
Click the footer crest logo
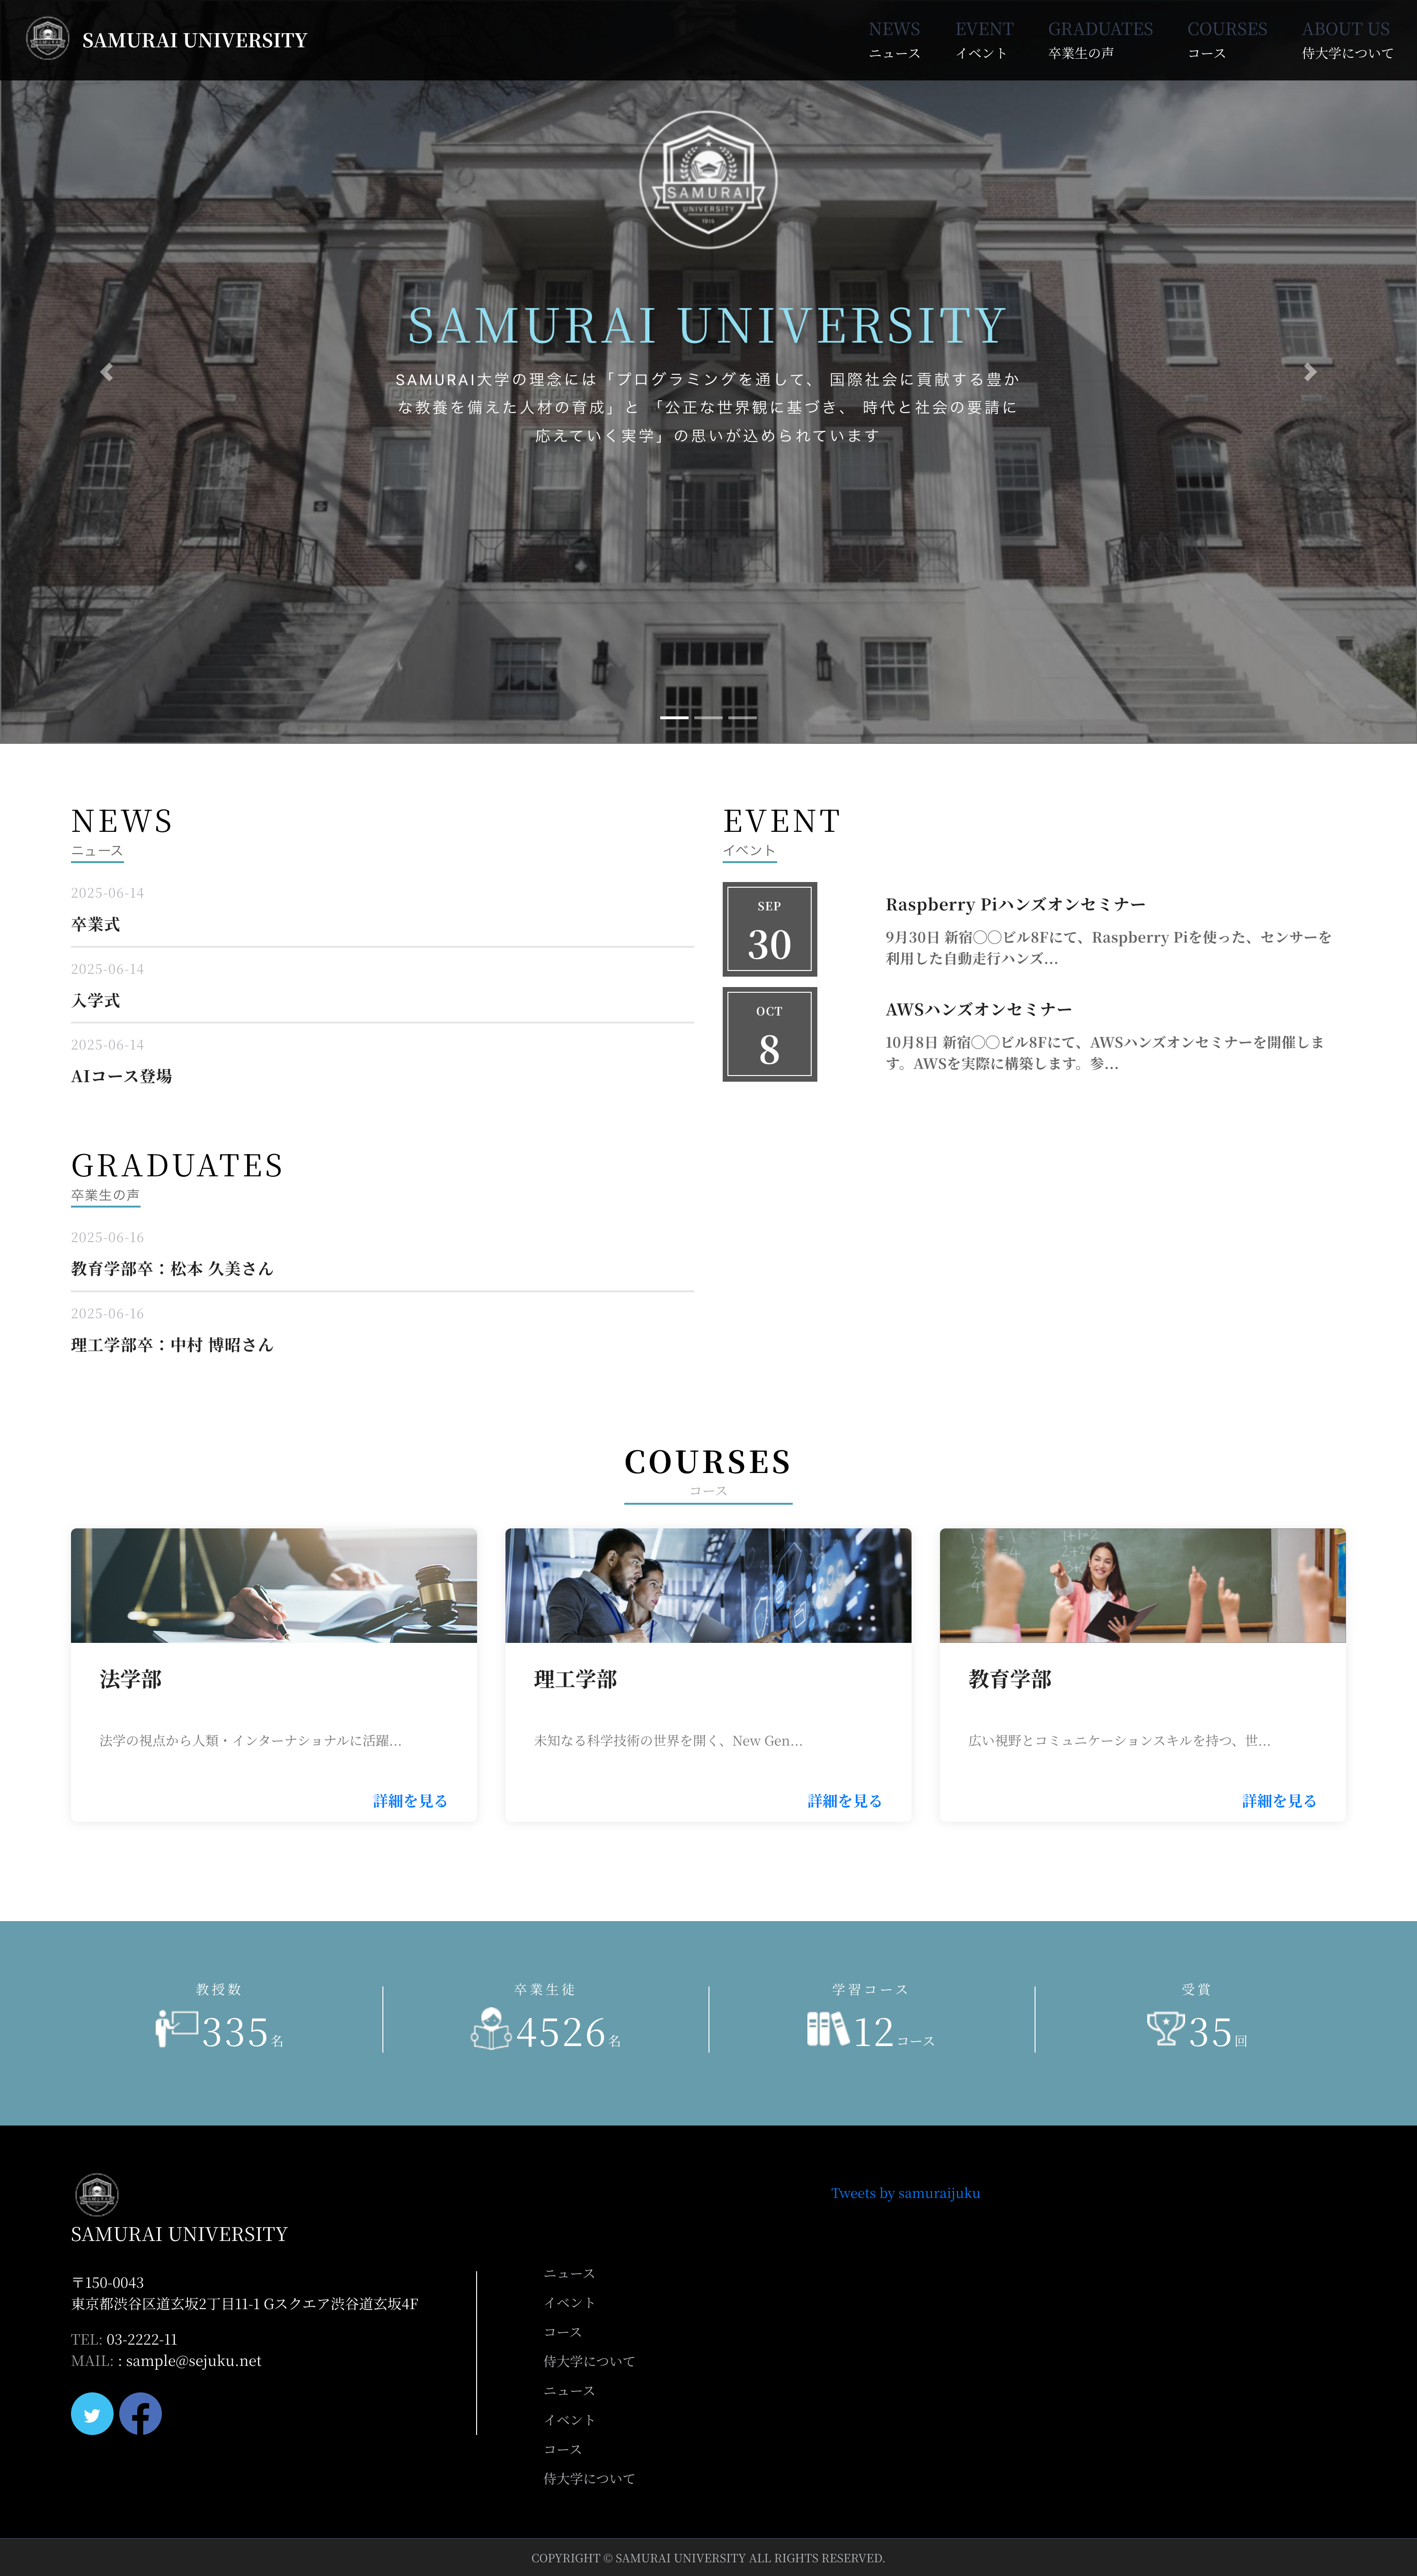[97, 2194]
